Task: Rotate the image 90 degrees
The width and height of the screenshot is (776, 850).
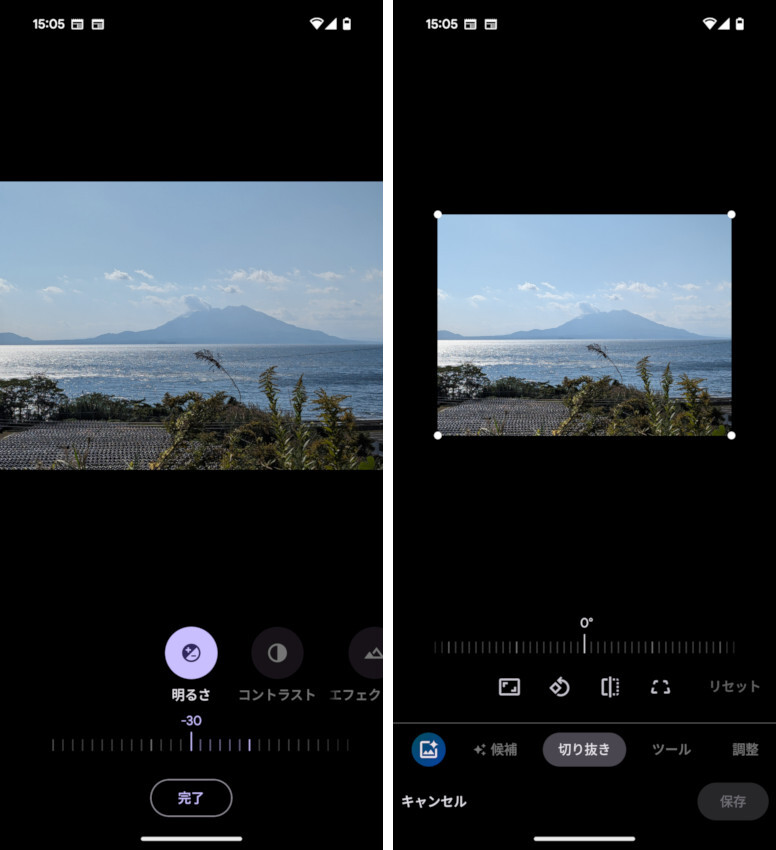Action: click(560, 687)
